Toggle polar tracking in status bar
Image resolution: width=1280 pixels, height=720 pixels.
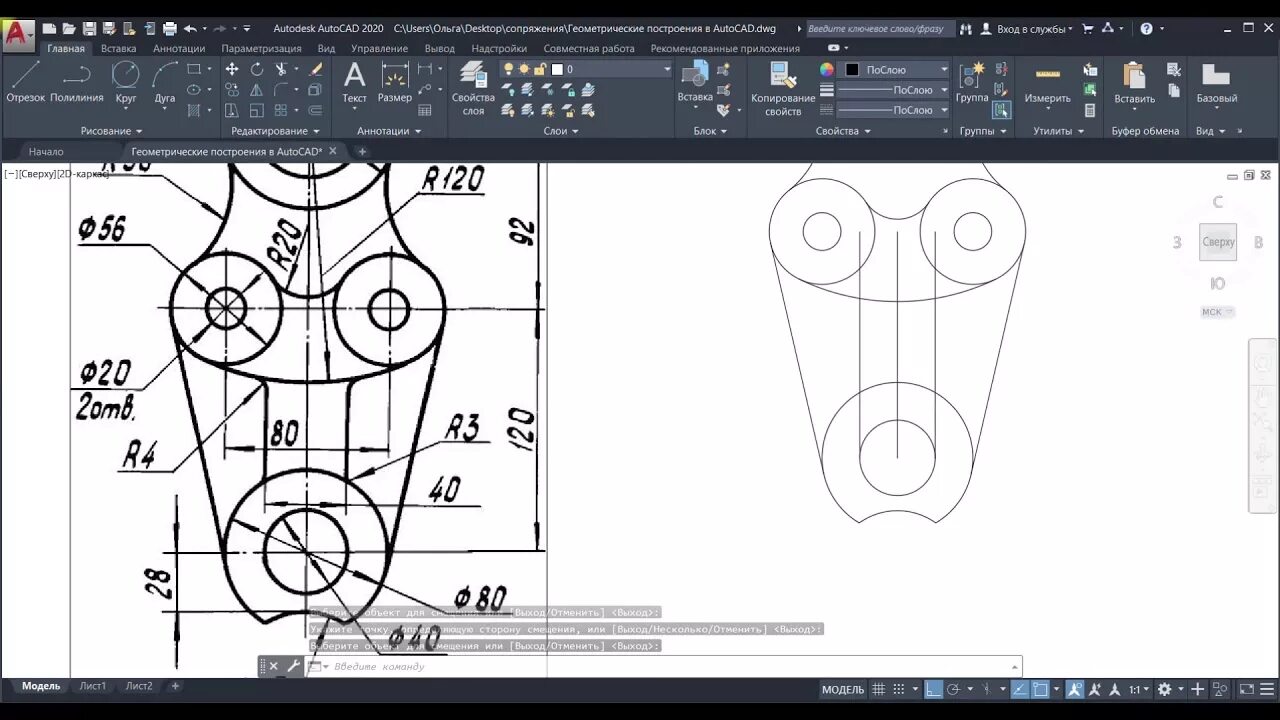click(954, 689)
